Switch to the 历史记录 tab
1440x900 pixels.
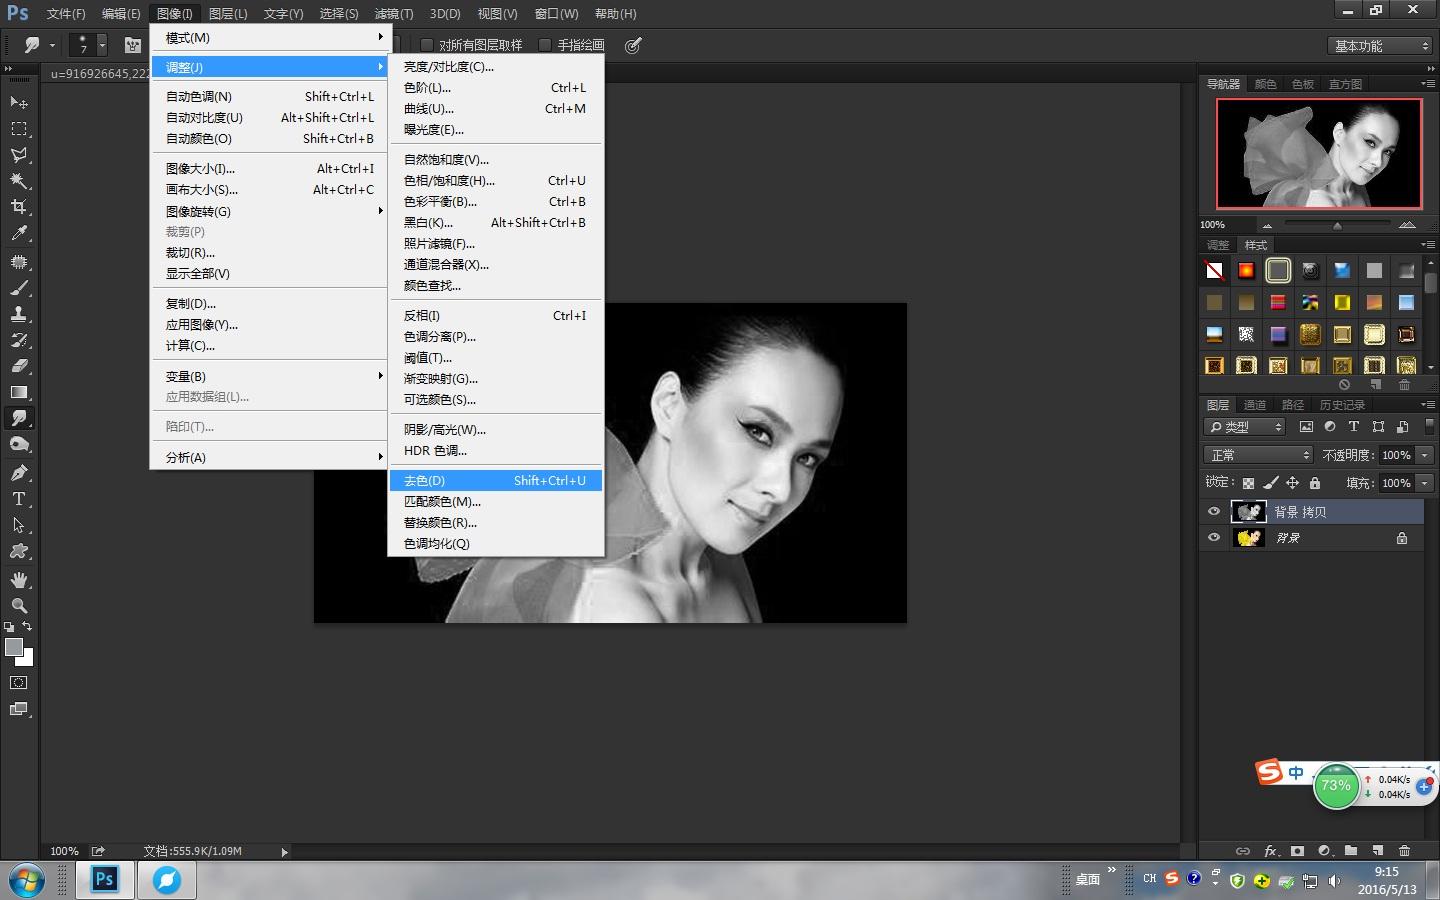point(1342,405)
